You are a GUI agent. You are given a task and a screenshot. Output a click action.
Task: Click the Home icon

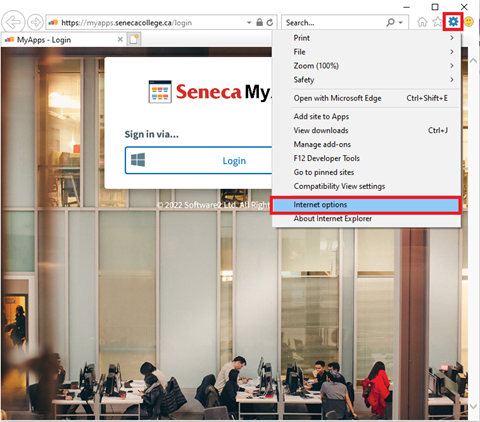[422, 22]
